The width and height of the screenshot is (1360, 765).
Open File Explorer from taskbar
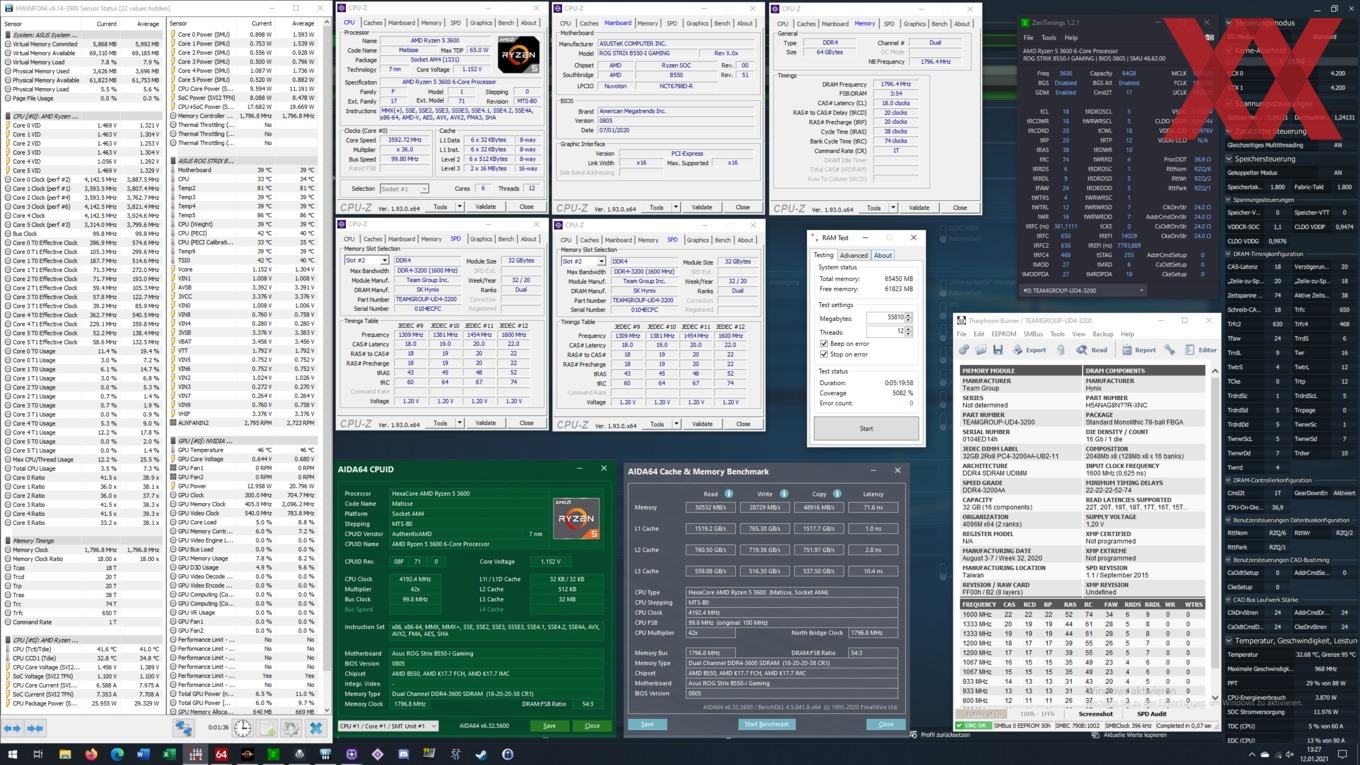point(65,754)
